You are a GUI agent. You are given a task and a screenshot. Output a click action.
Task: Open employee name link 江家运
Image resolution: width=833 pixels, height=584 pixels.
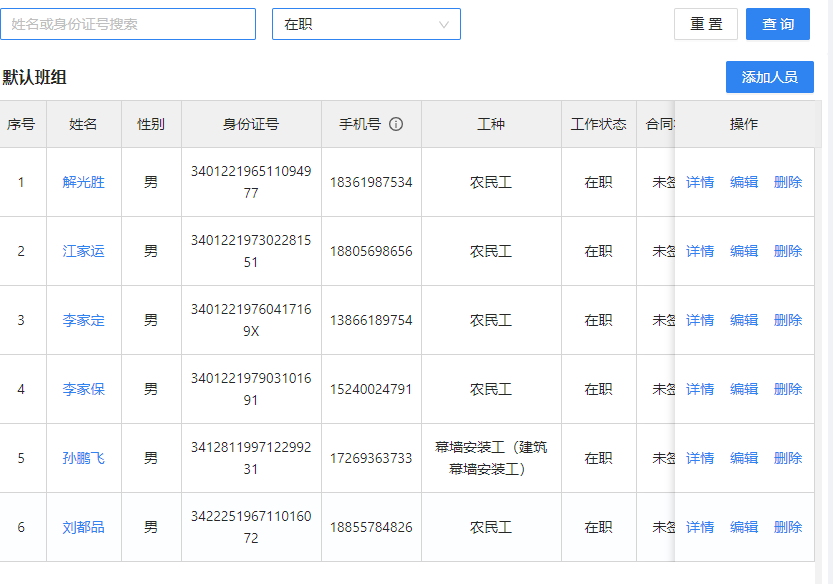pos(84,251)
